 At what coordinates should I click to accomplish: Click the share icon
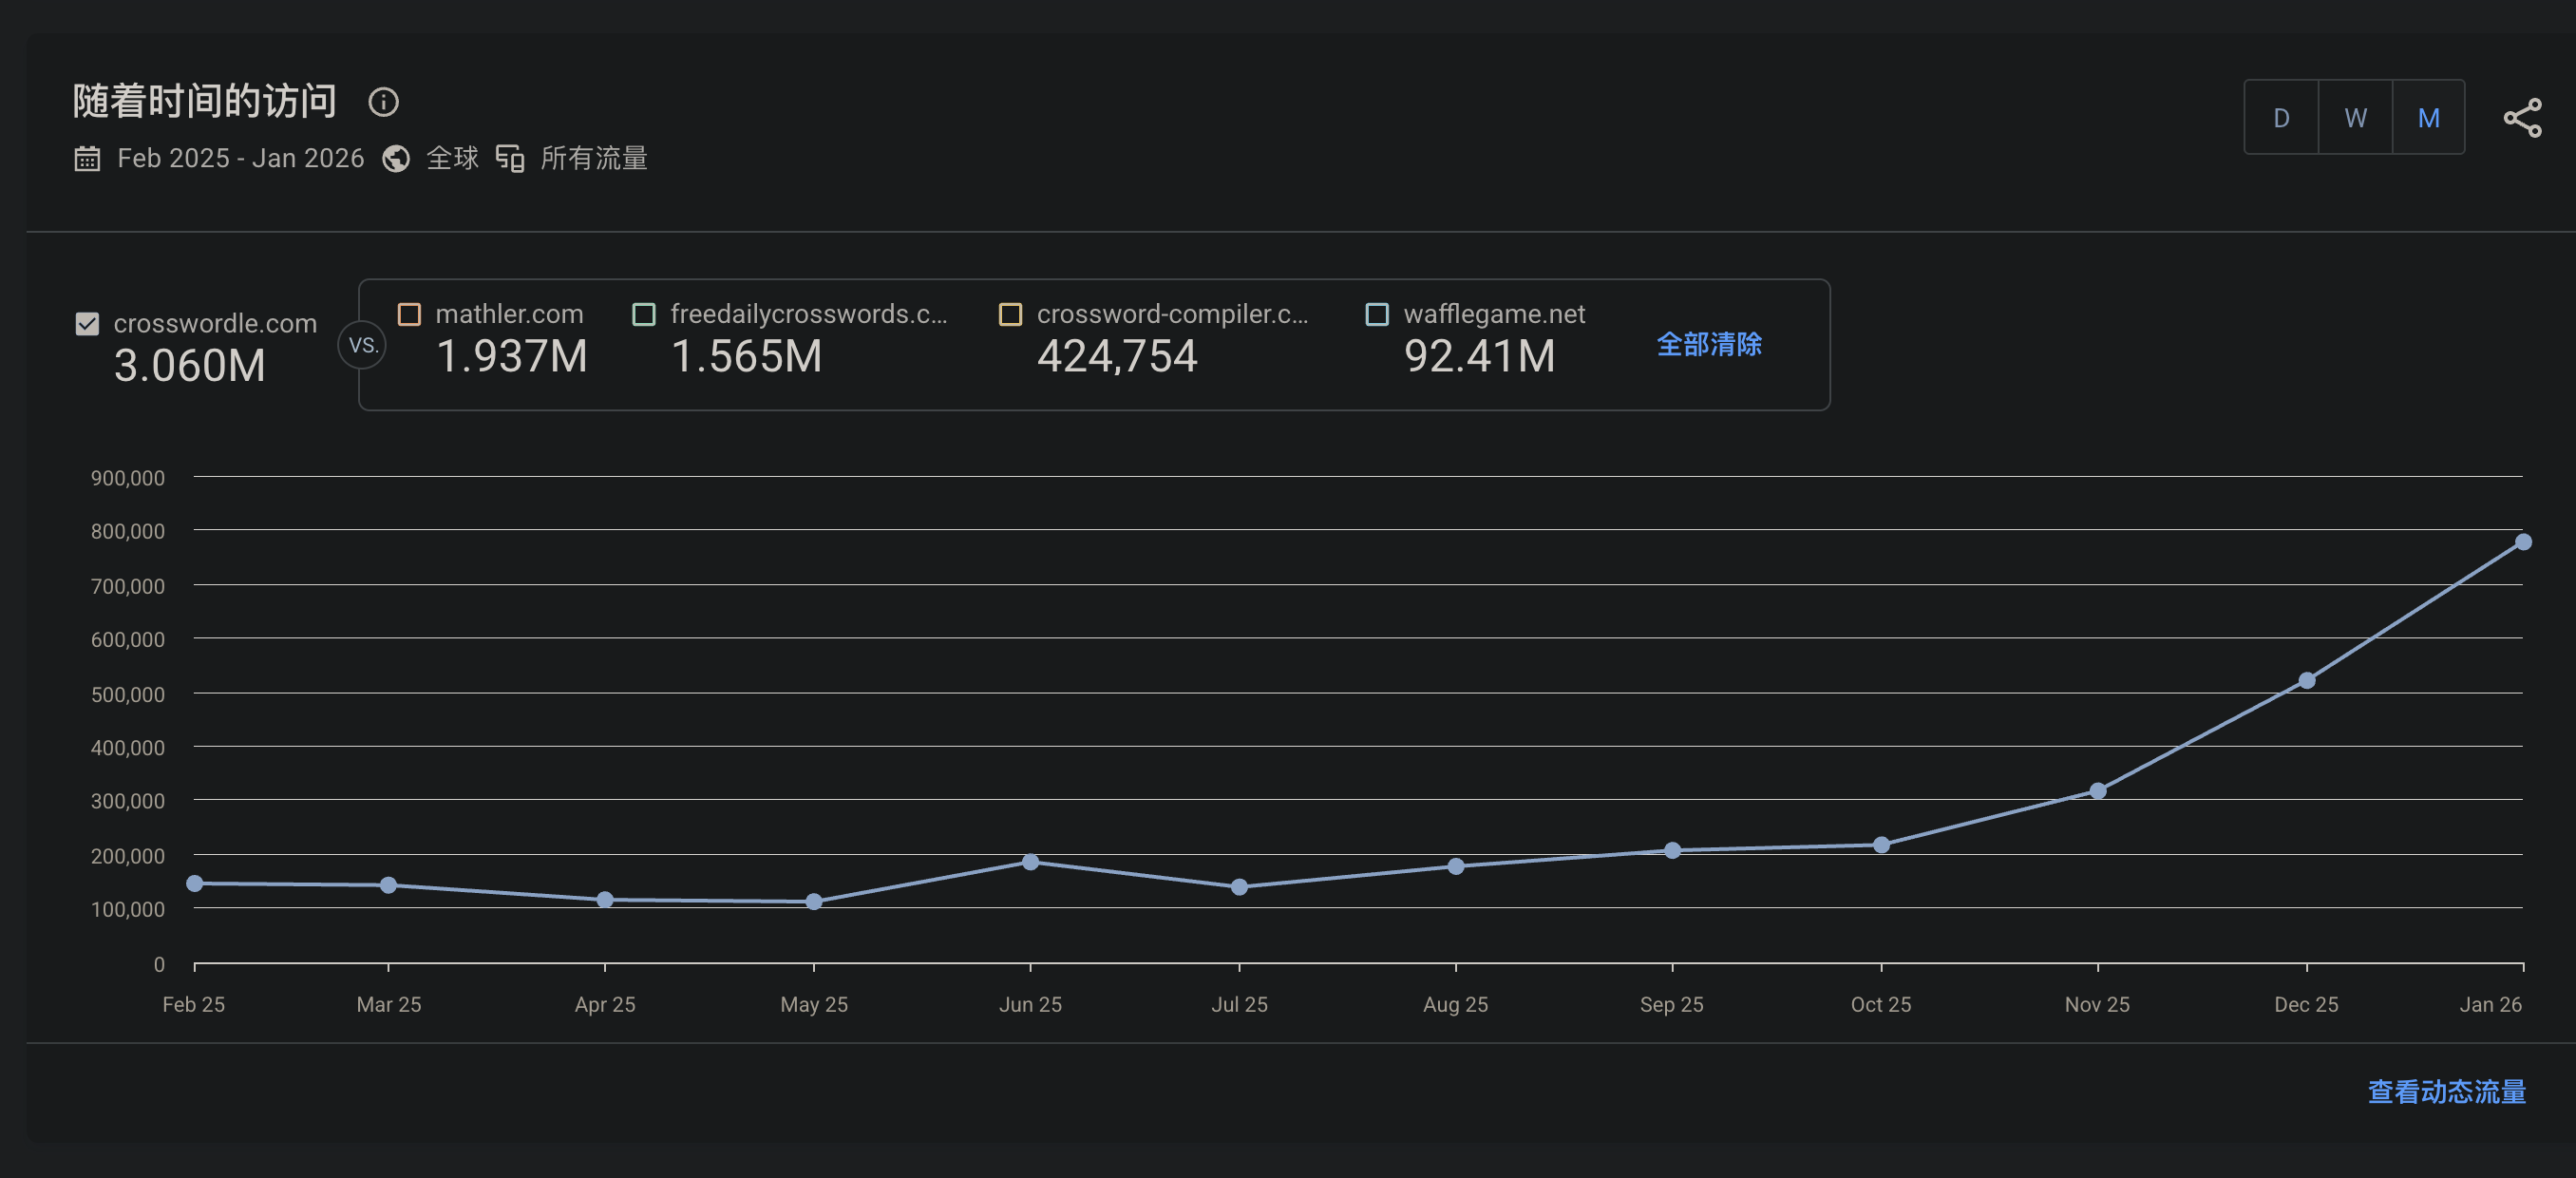pos(2521,118)
